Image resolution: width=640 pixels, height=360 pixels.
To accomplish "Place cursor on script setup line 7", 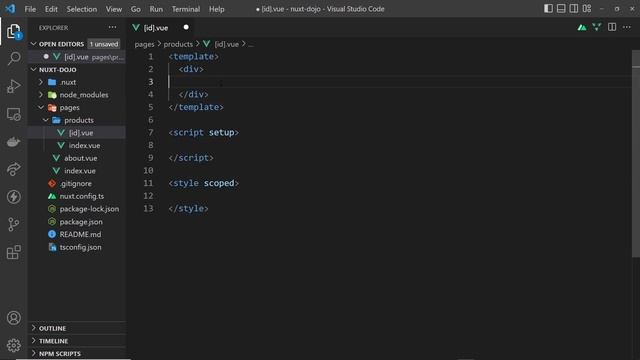I will pos(204,132).
